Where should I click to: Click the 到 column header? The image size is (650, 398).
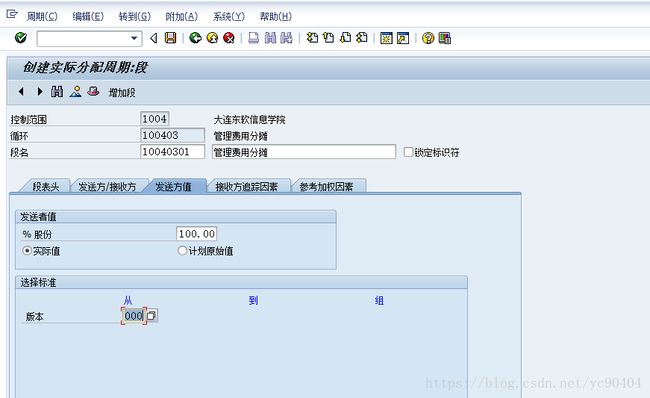click(x=253, y=300)
